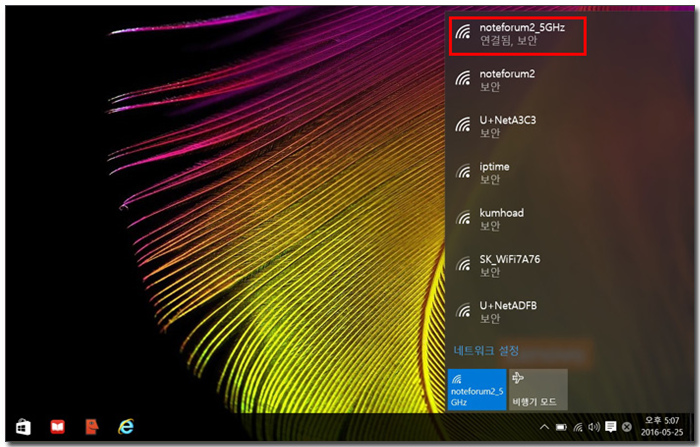Image resolution: width=700 pixels, height=447 pixels.
Task: Launch the red book app on taskbar
Action: tap(58, 427)
